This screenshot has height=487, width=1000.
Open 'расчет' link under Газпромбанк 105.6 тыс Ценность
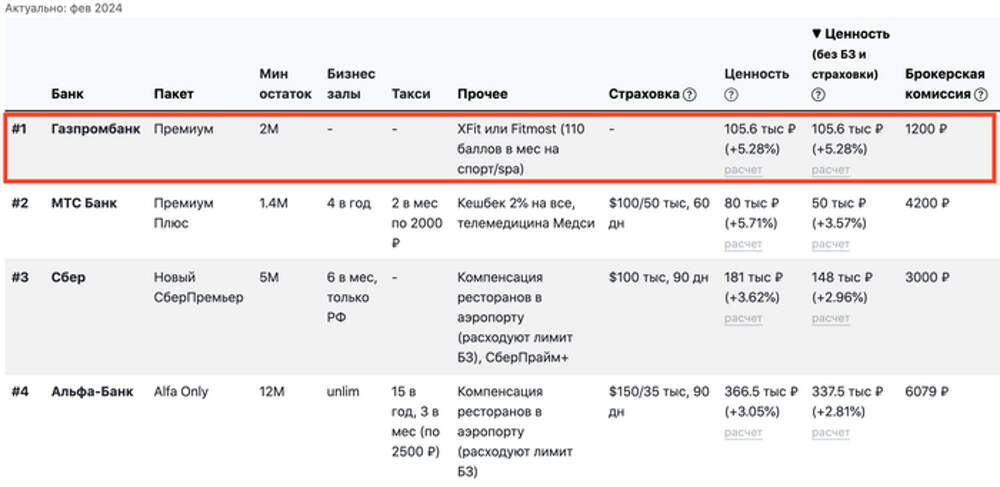click(743, 169)
